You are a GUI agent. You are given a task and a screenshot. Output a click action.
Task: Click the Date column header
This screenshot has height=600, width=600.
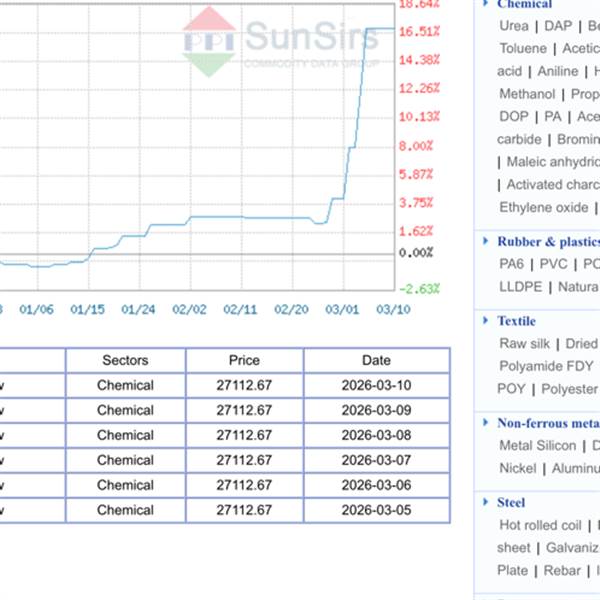tap(376, 360)
